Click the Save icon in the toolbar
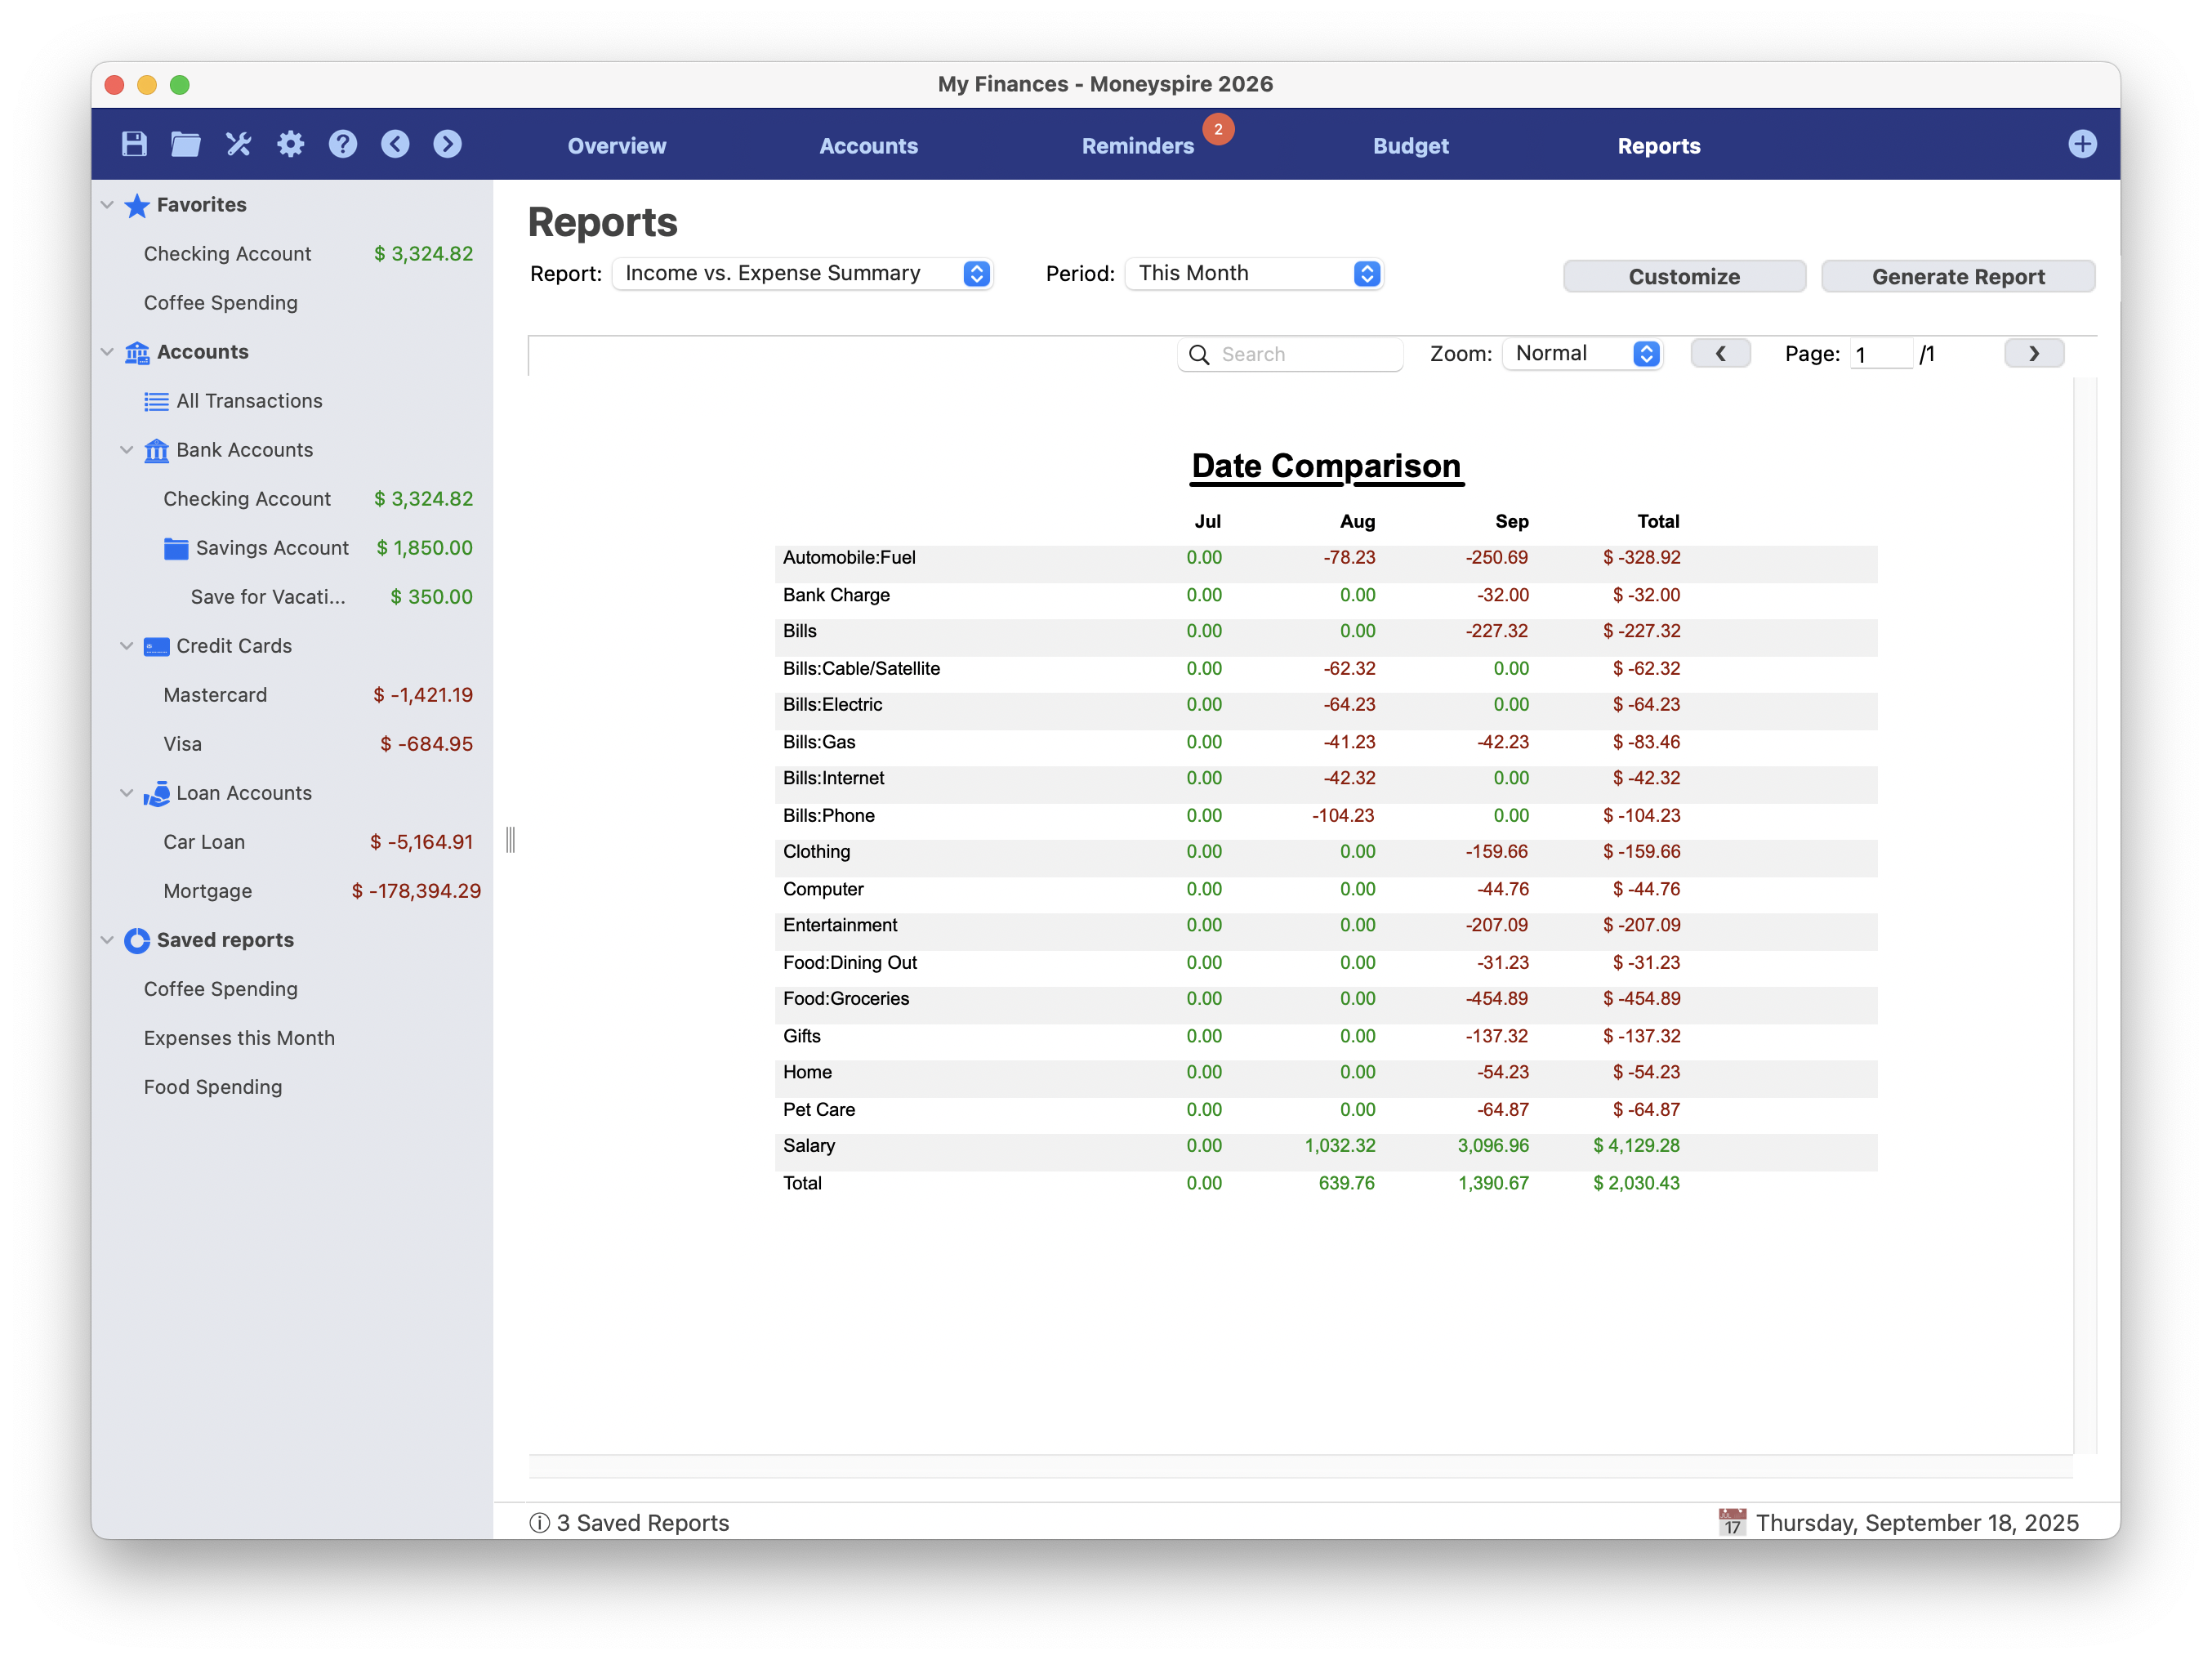2212x1660 pixels. [x=133, y=143]
